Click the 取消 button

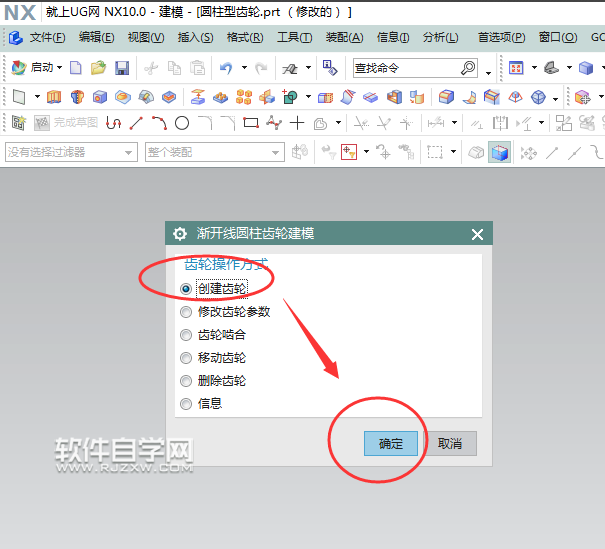[x=450, y=444]
